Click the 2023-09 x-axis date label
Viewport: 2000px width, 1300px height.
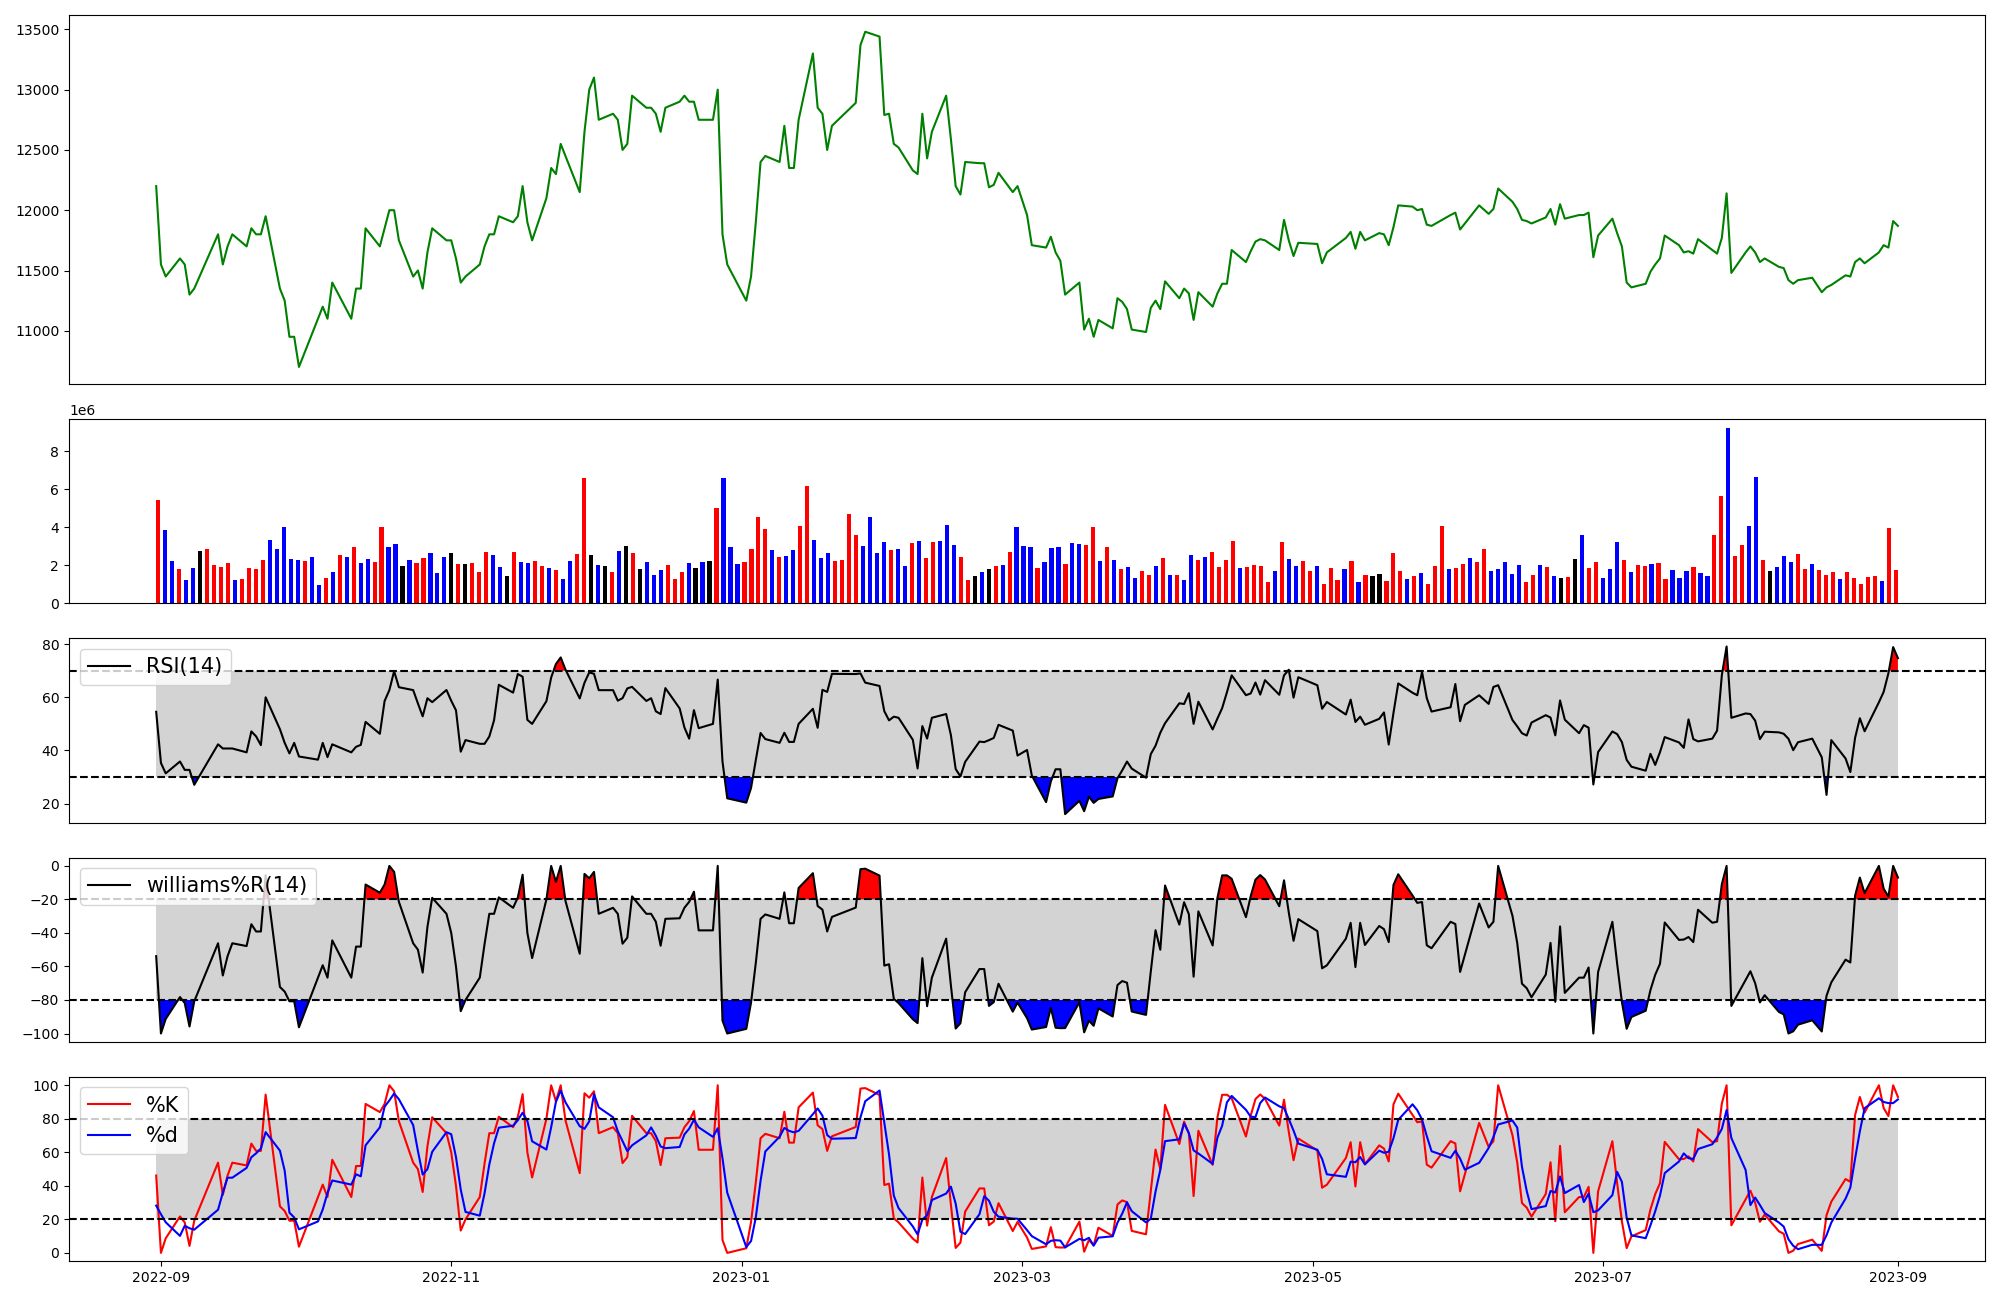[x=1898, y=1277]
